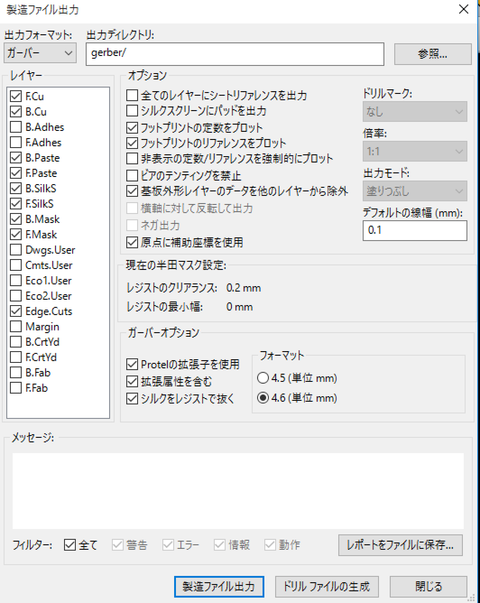Viewport: 480px width, 603px height.
Task: Click inside the メッセージ output box
Action: point(238,491)
